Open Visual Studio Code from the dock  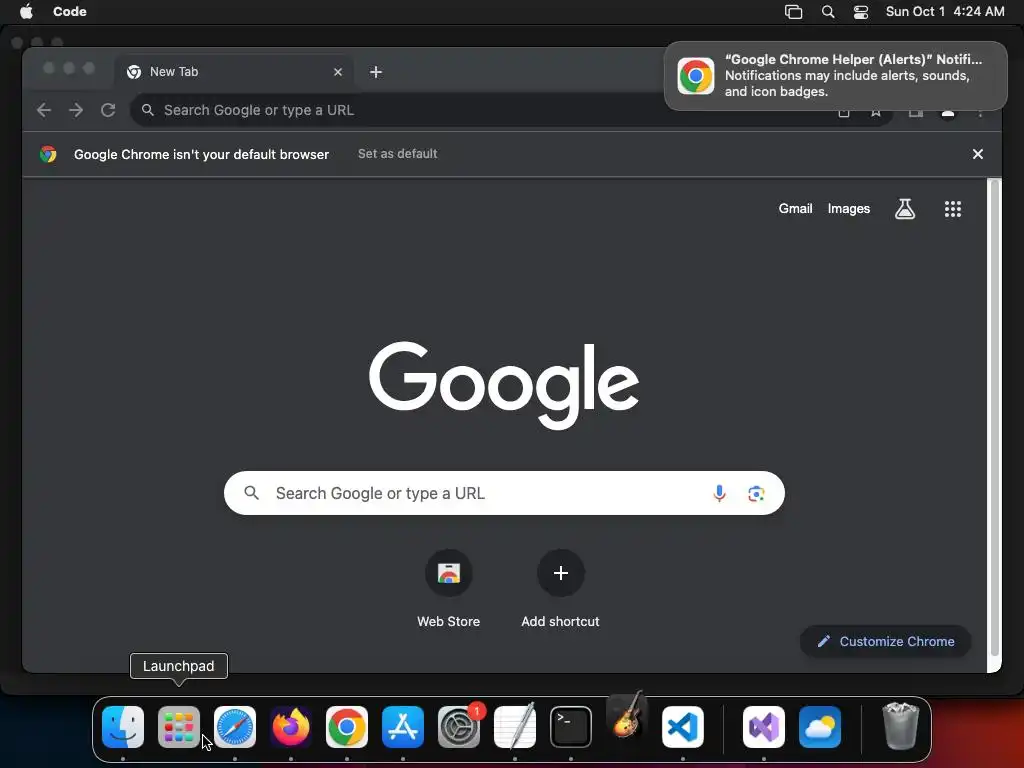tap(683, 727)
